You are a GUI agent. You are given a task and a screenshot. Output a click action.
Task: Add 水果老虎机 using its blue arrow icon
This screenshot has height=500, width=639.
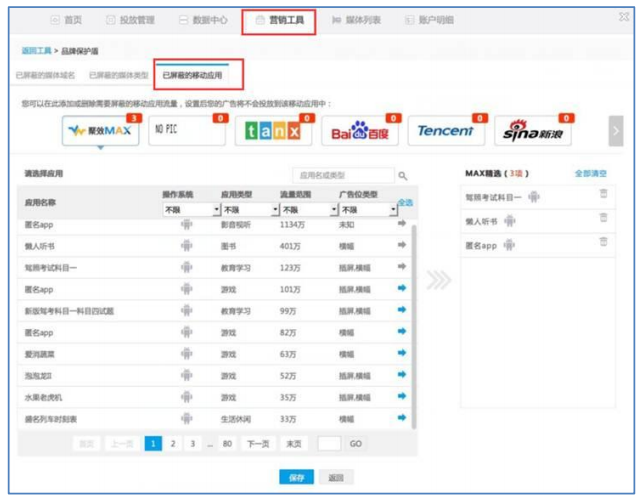click(x=402, y=395)
